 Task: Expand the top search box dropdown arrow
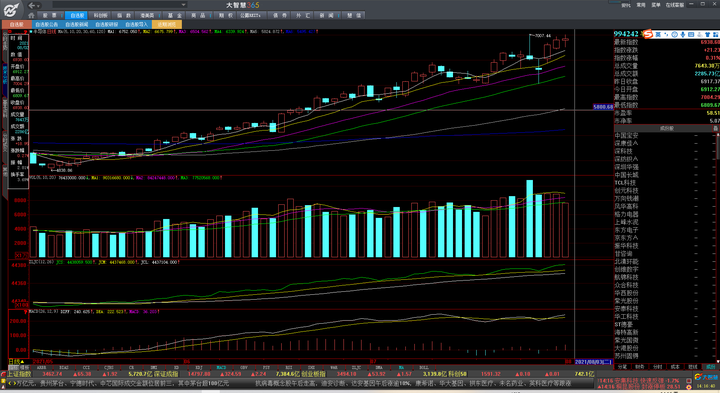click(184, 5)
